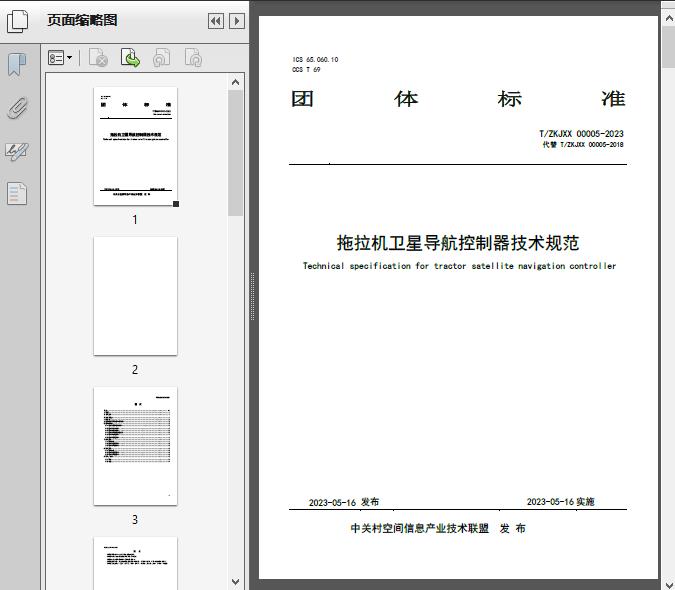Rotate page clockwise icon

(193, 59)
